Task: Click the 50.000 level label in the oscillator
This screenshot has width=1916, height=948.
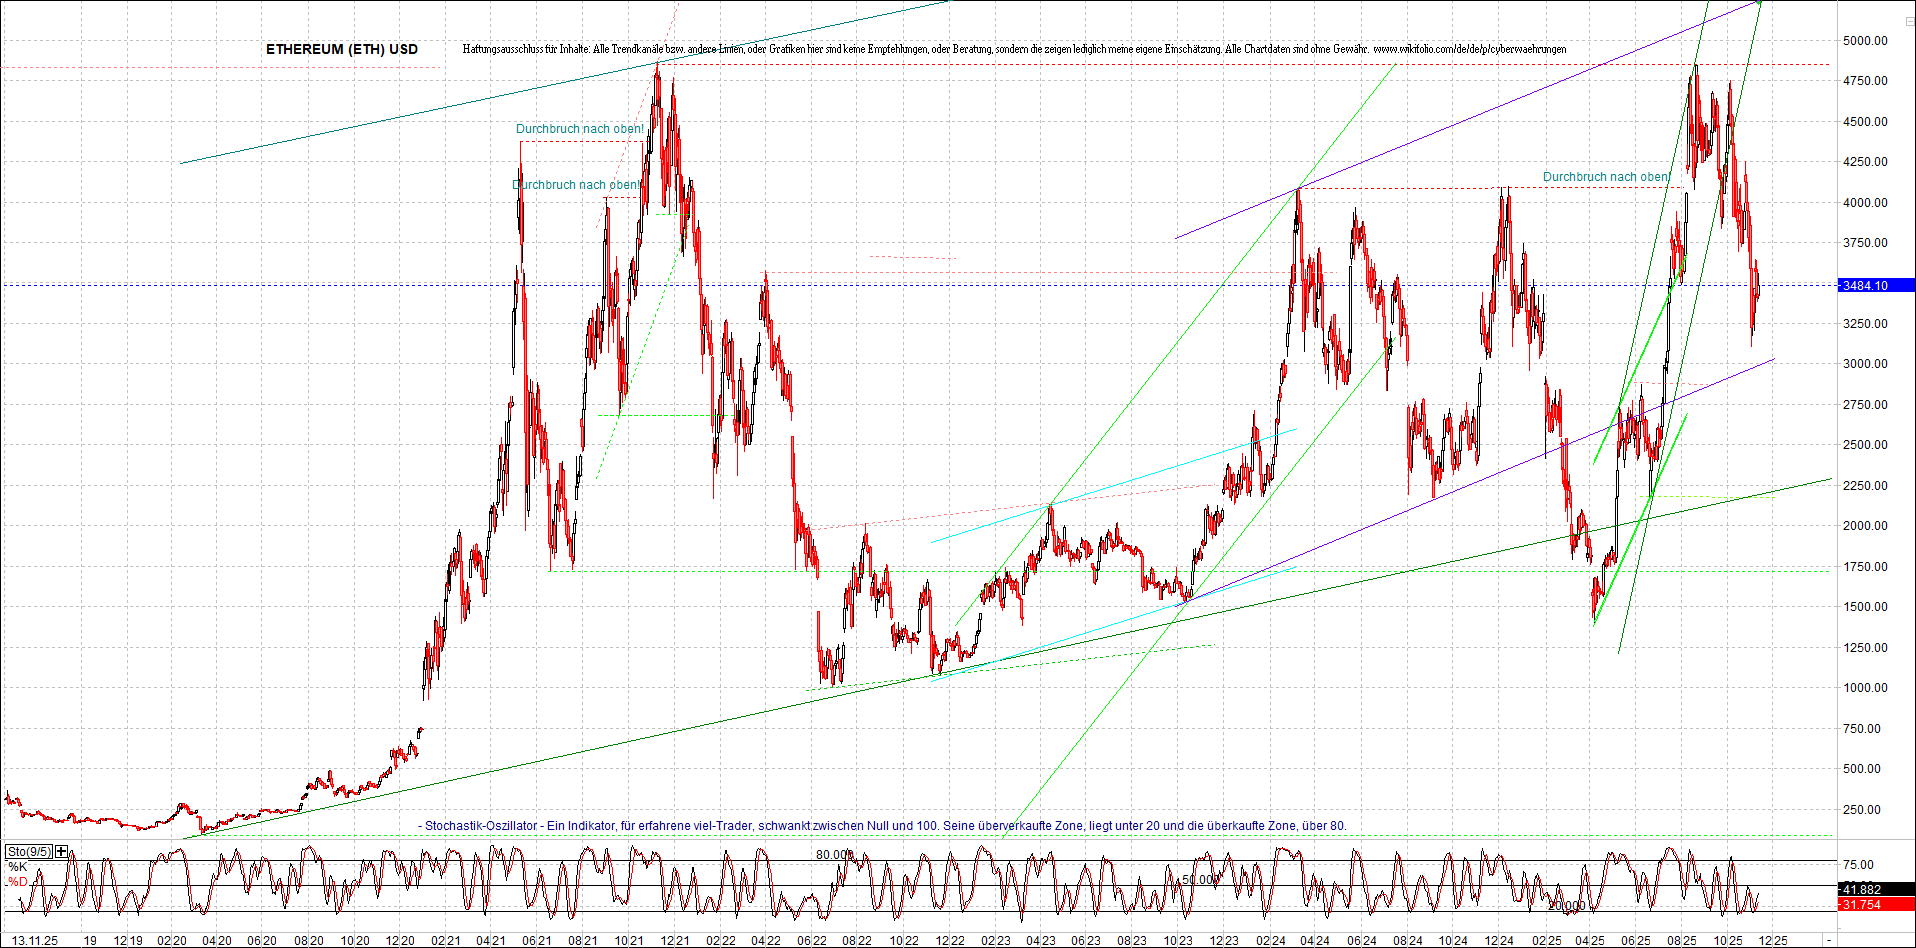Action: coord(1200,880)
